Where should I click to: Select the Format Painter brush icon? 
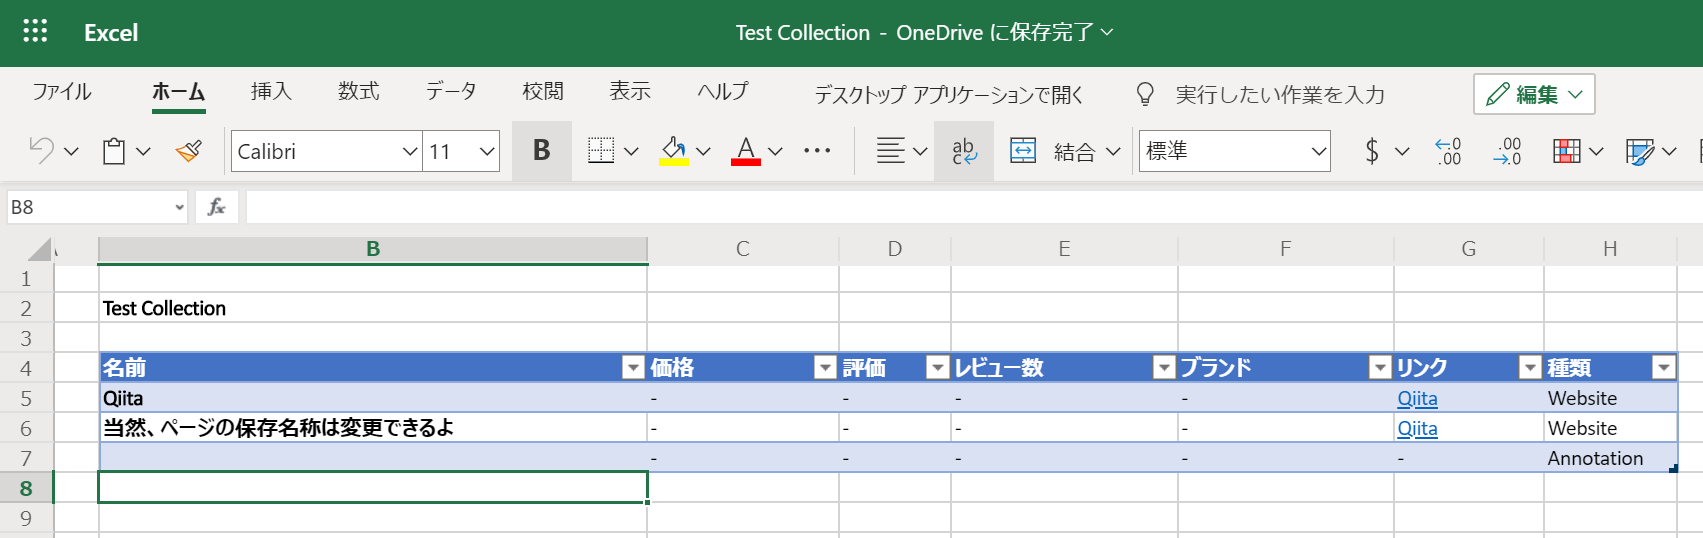coord(188,151)
